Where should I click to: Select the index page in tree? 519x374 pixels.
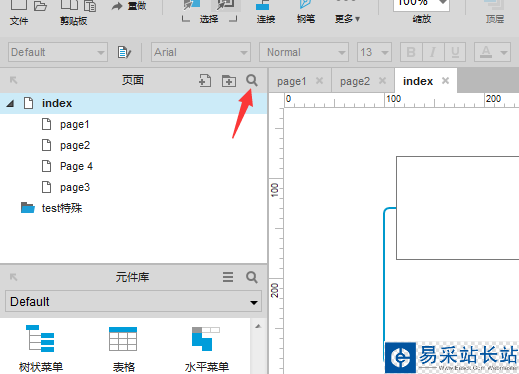point(133,103)
